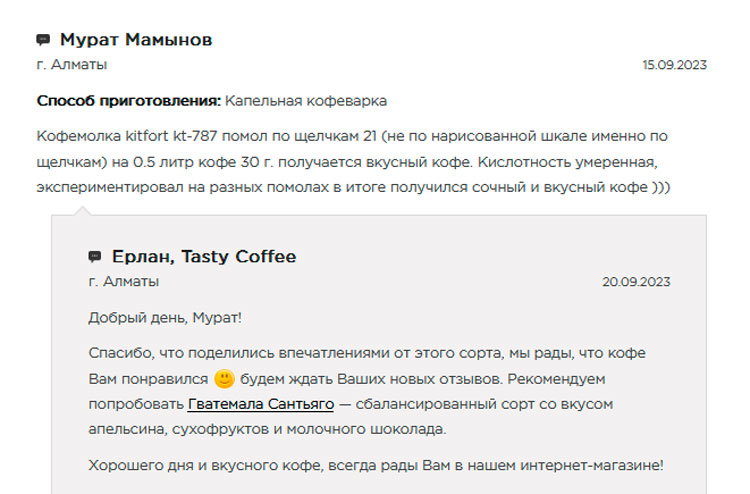Click the Способ приготовления label
Image resolution: width=750 pixels, height=494 pixels.
point(129,101)
